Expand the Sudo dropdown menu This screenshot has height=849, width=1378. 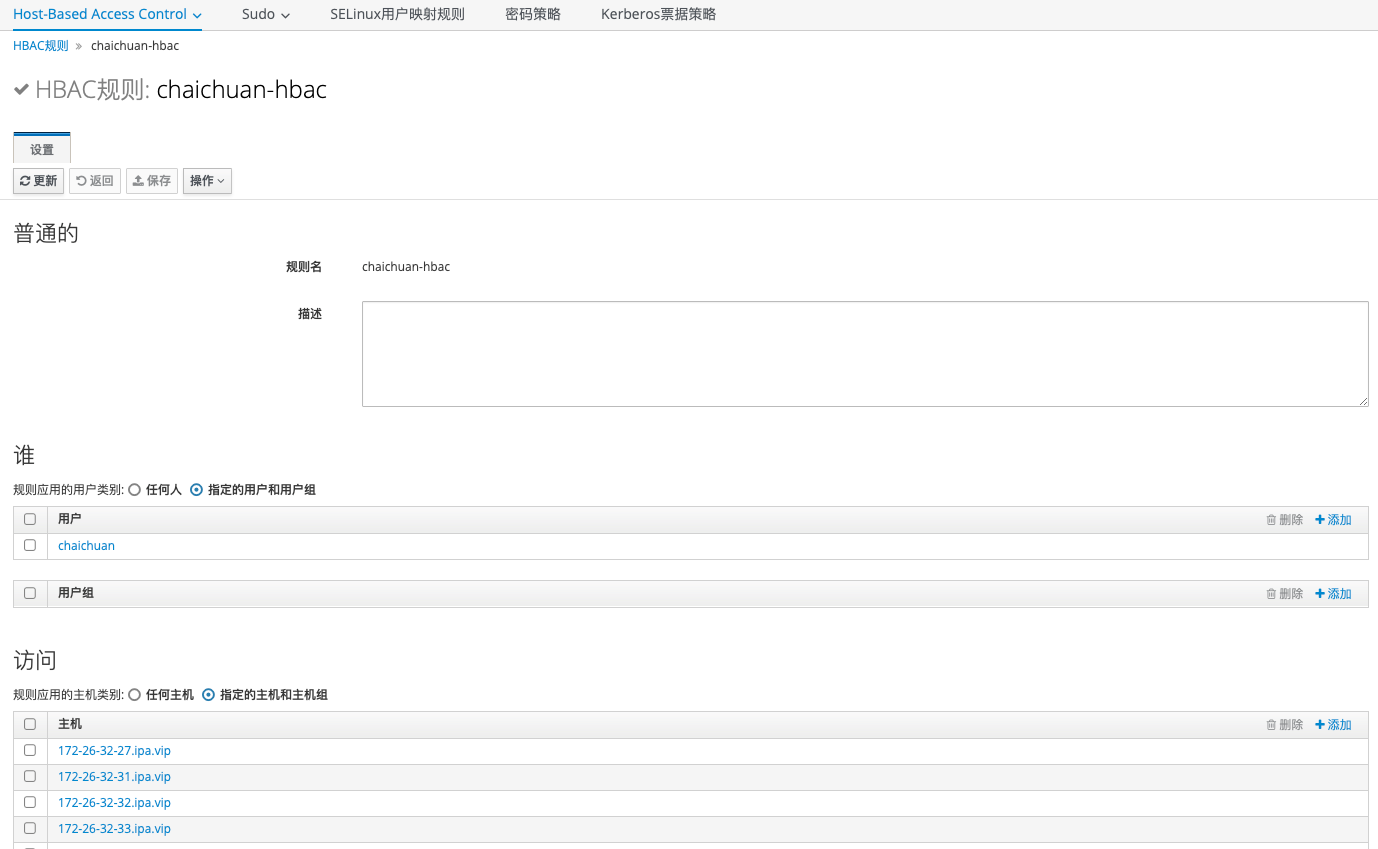(266, 15)
